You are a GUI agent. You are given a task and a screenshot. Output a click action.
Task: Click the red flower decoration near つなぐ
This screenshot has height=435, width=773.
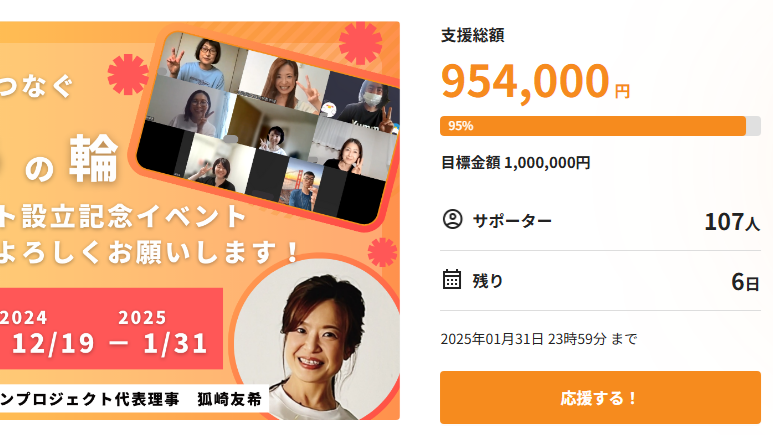pyautogui.click(x=128, y=74)
